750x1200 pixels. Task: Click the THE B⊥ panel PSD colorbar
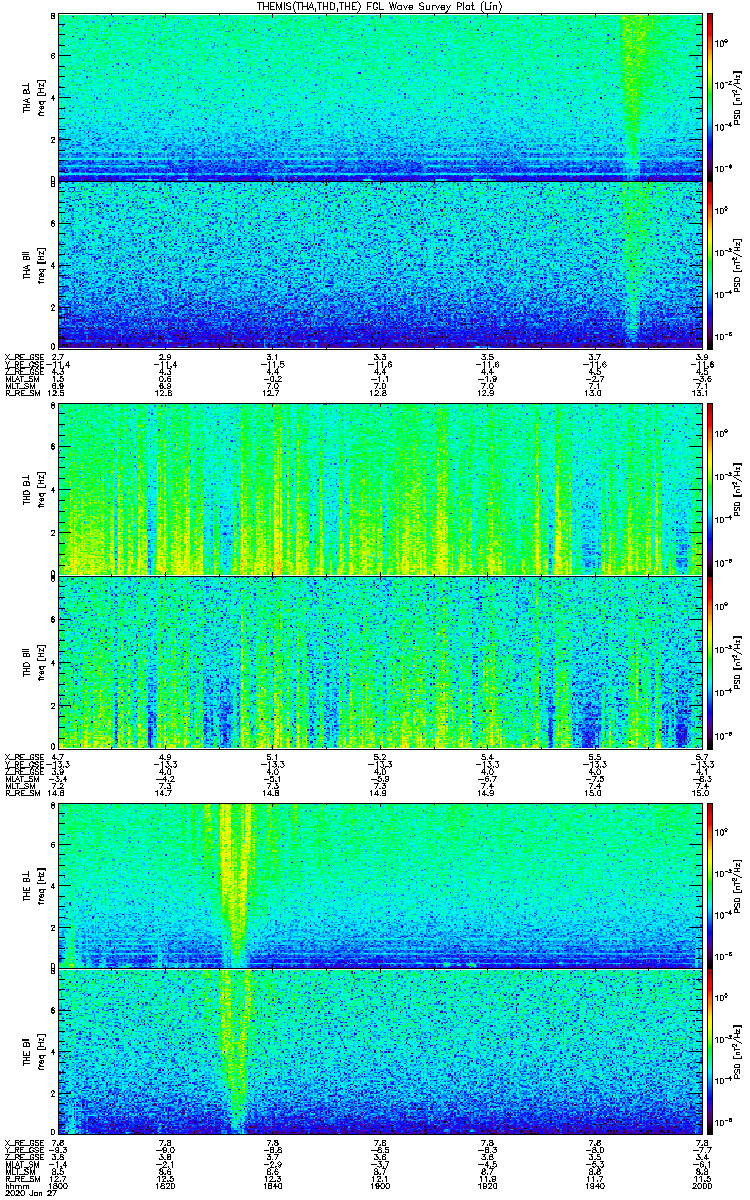(710, 885)
